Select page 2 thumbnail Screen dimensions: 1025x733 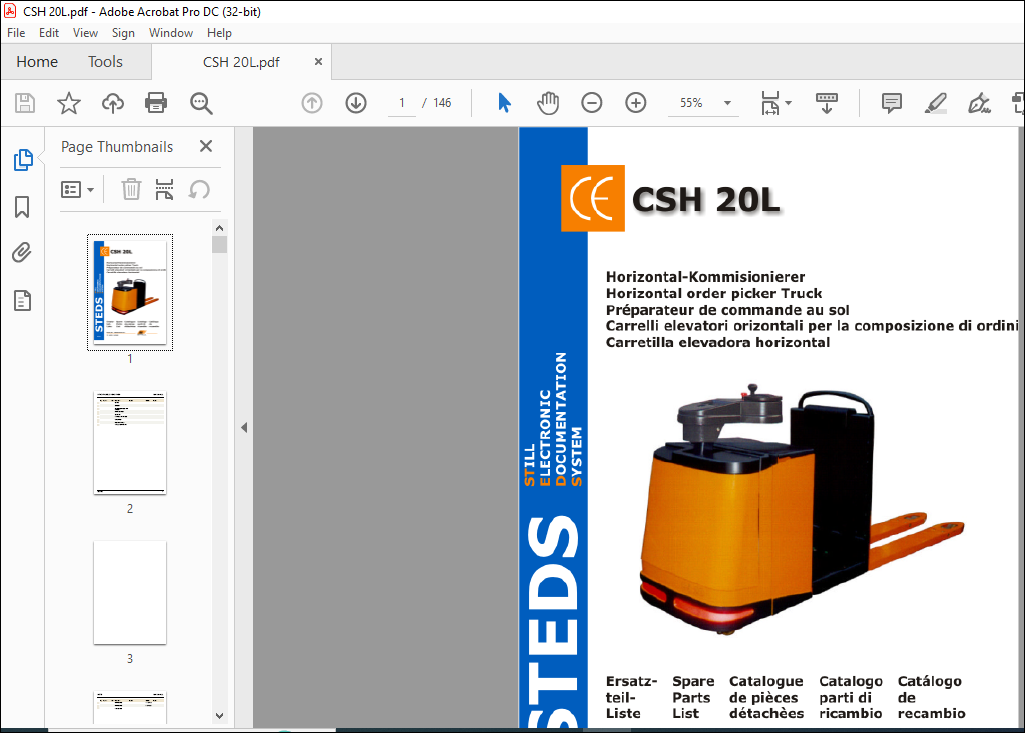click(130, 443)
